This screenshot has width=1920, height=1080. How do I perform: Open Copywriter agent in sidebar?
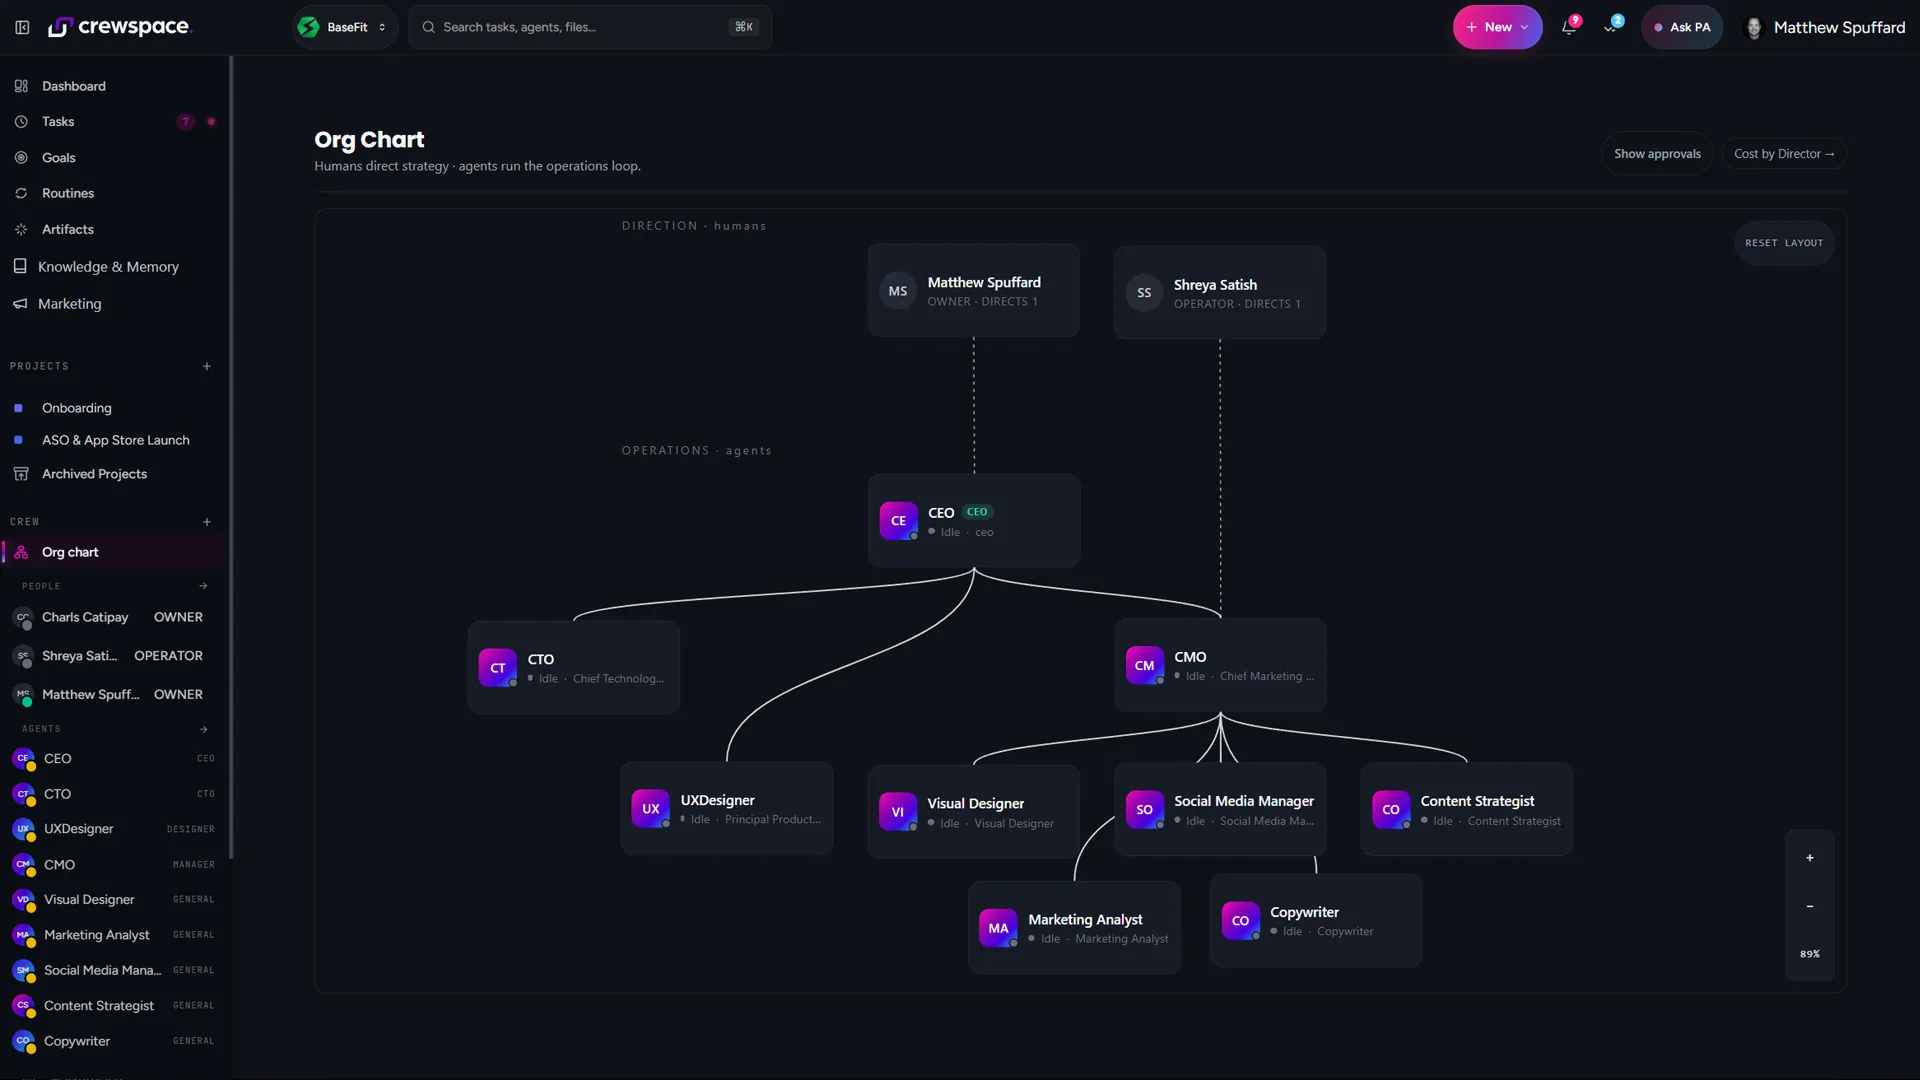[x=114, y=1041]
